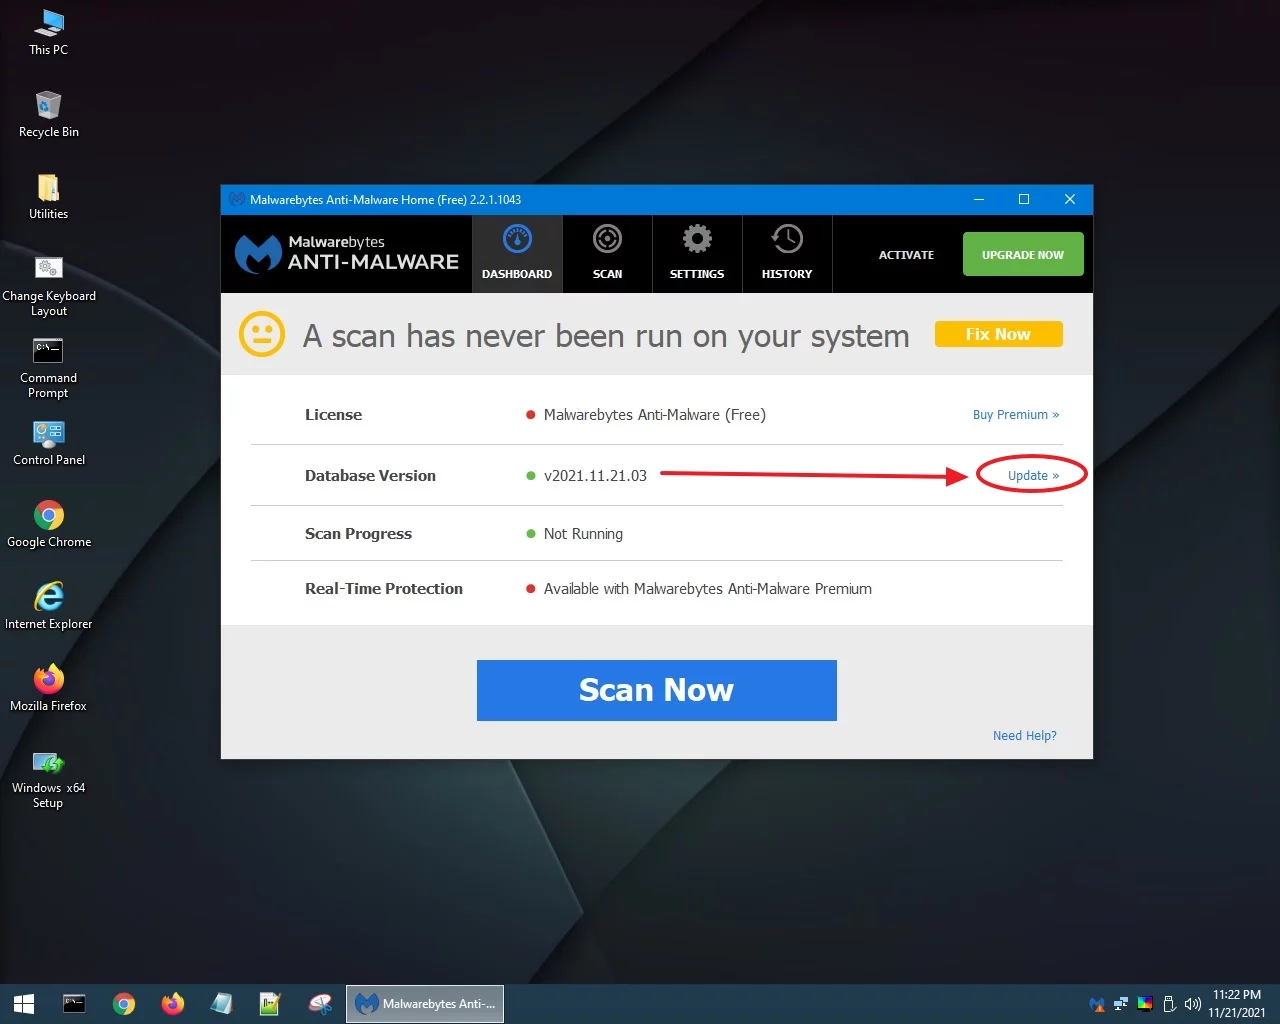1280x1024 pixels.
Task: Click the Malwarebytes Anti-Malware (Free) license text
Action: [655, 415]
